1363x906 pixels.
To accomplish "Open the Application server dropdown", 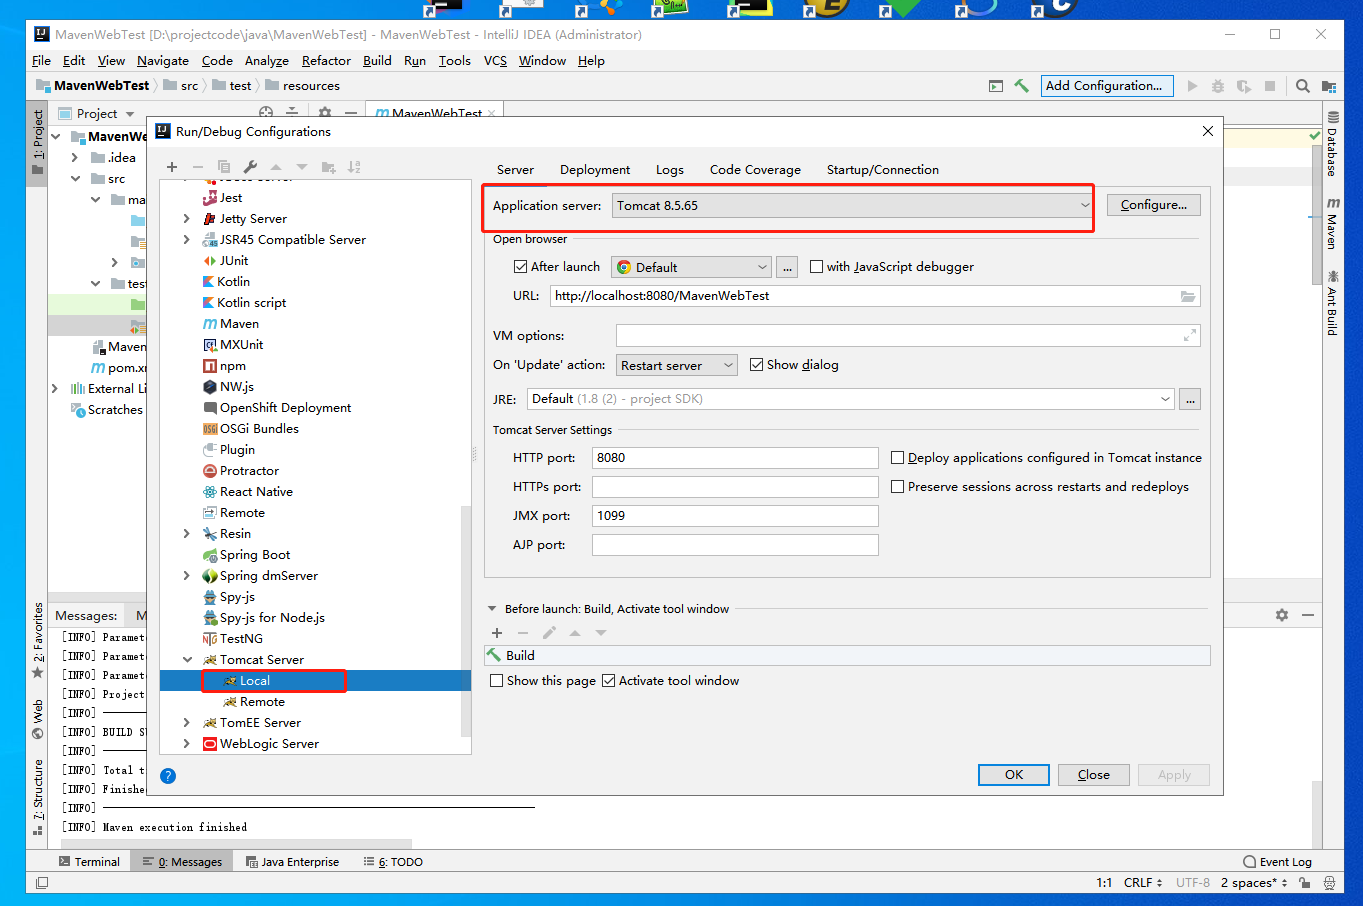I will point(853,205).
